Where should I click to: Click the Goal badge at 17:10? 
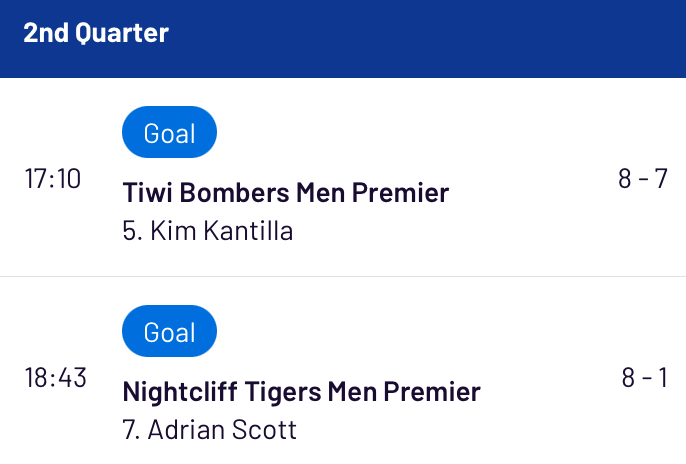click(x=169, y=132)
